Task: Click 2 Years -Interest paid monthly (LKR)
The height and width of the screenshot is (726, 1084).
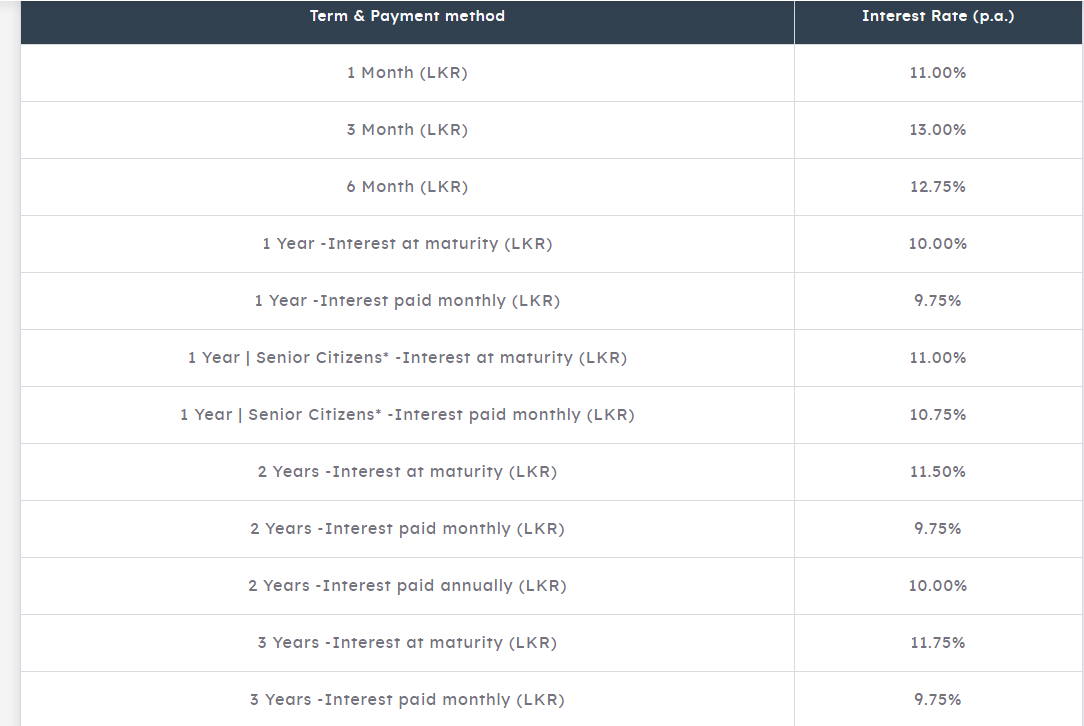Action: click(x=407, y=529)
